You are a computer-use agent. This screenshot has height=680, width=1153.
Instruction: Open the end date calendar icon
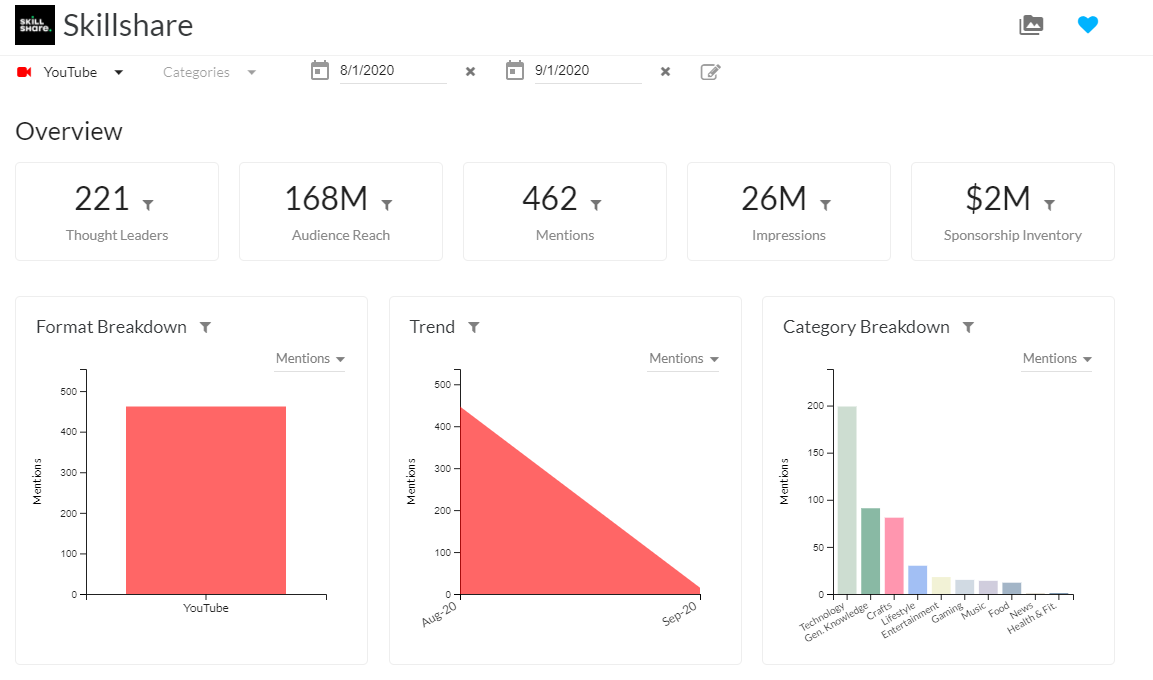pyautogui.click(x=515, y=71)
